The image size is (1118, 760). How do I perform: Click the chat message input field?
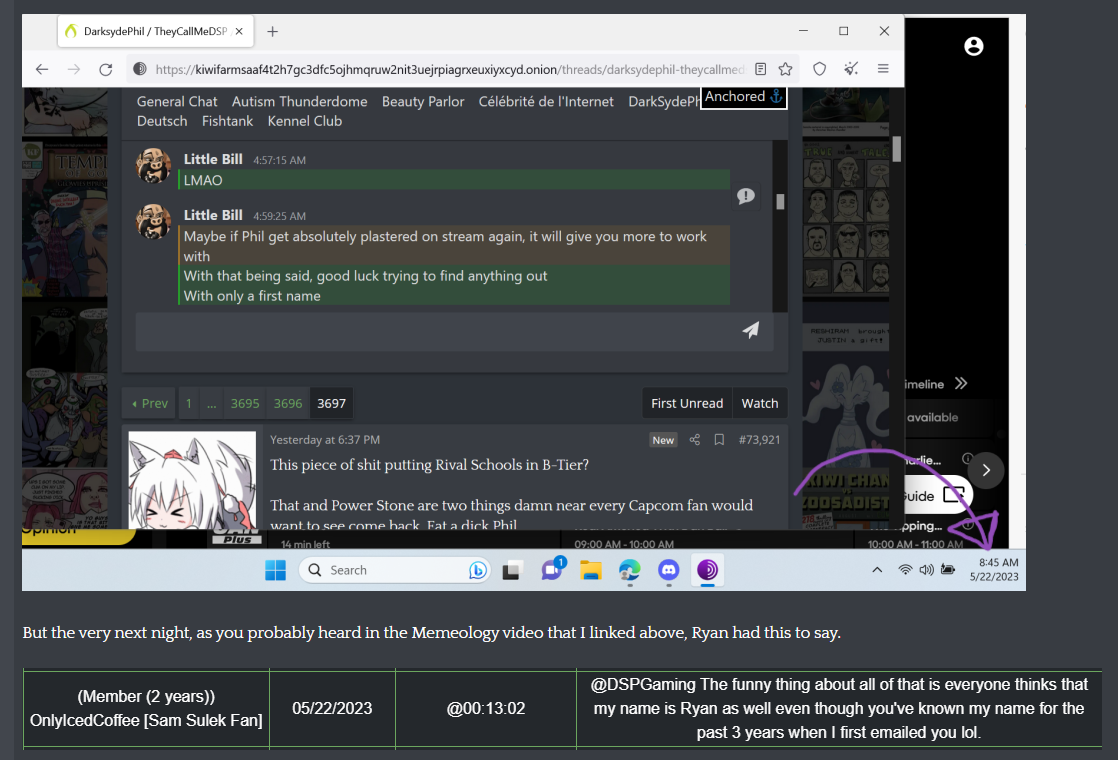tap(430, 330)
